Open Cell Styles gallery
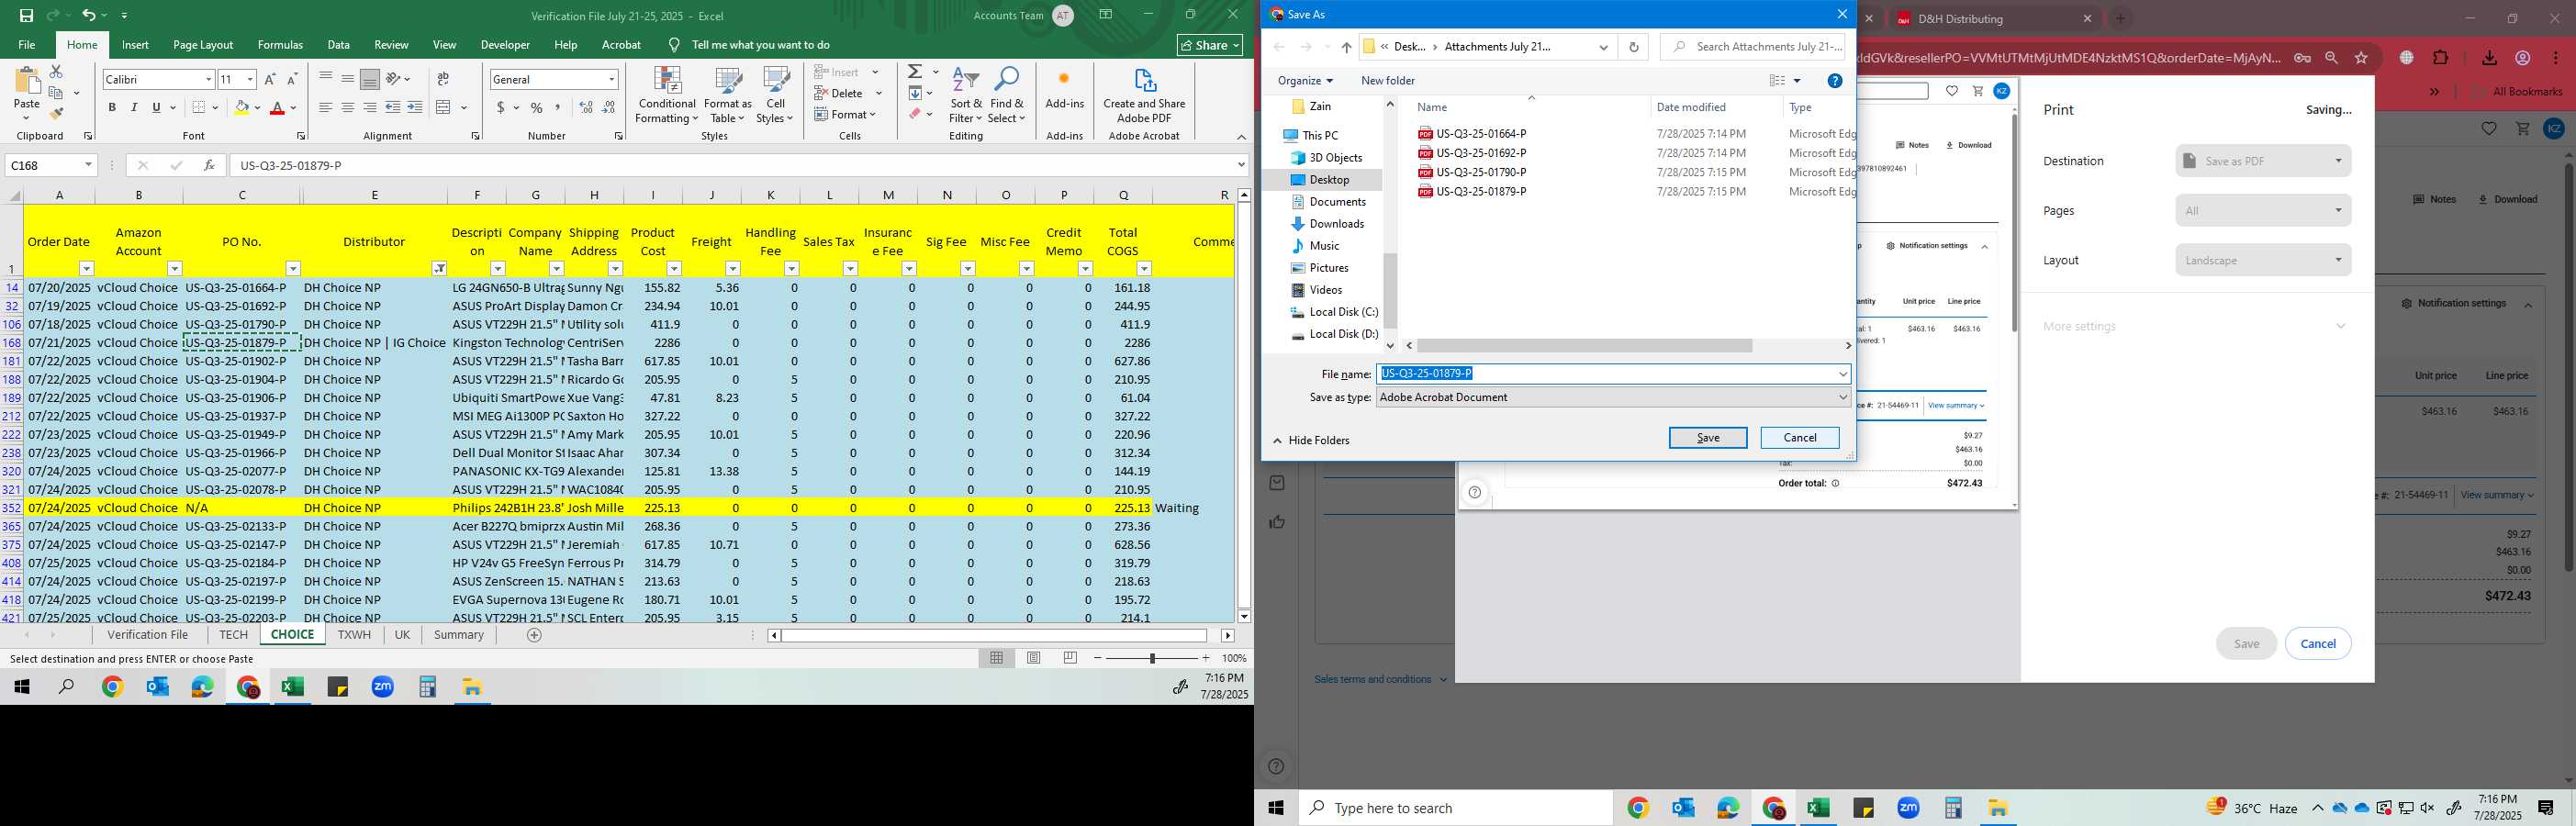Viewport: 2576px width, 826px height. tap(775, 96)
